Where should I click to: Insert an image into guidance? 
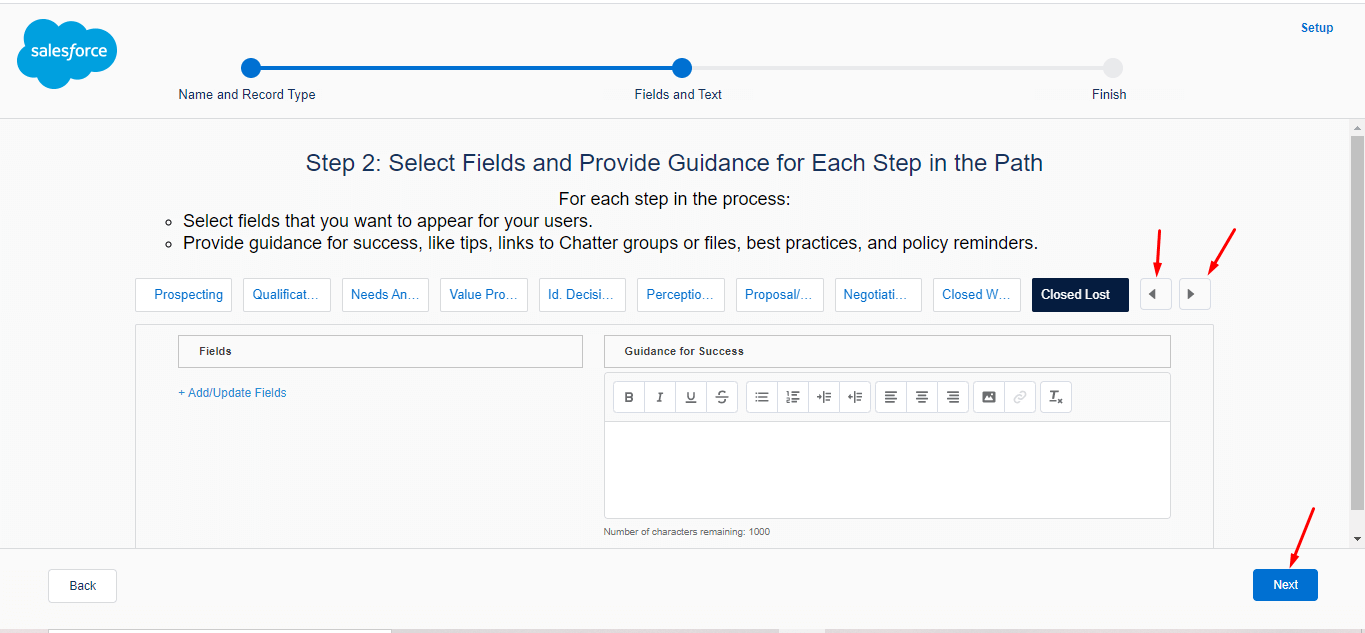[989, 397]
